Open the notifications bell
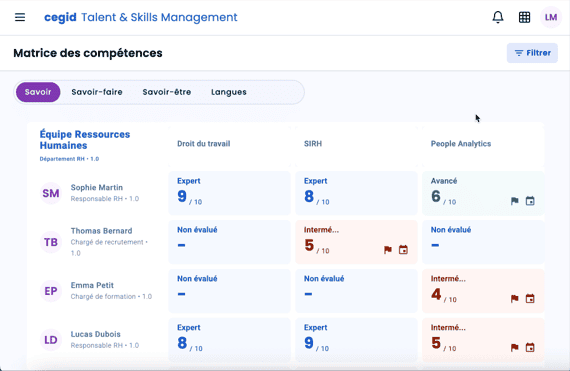This screenshot has height=371, width=570. (498, 17)
